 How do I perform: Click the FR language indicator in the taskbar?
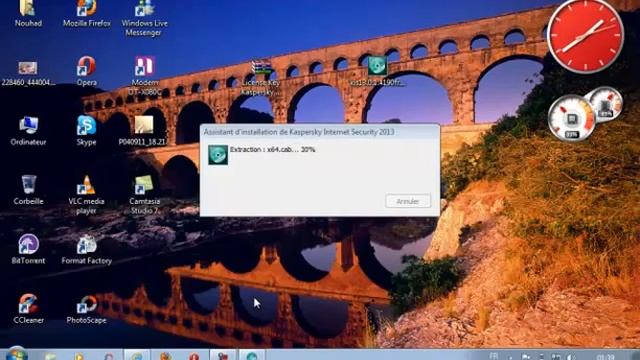(x=493, y=356)
